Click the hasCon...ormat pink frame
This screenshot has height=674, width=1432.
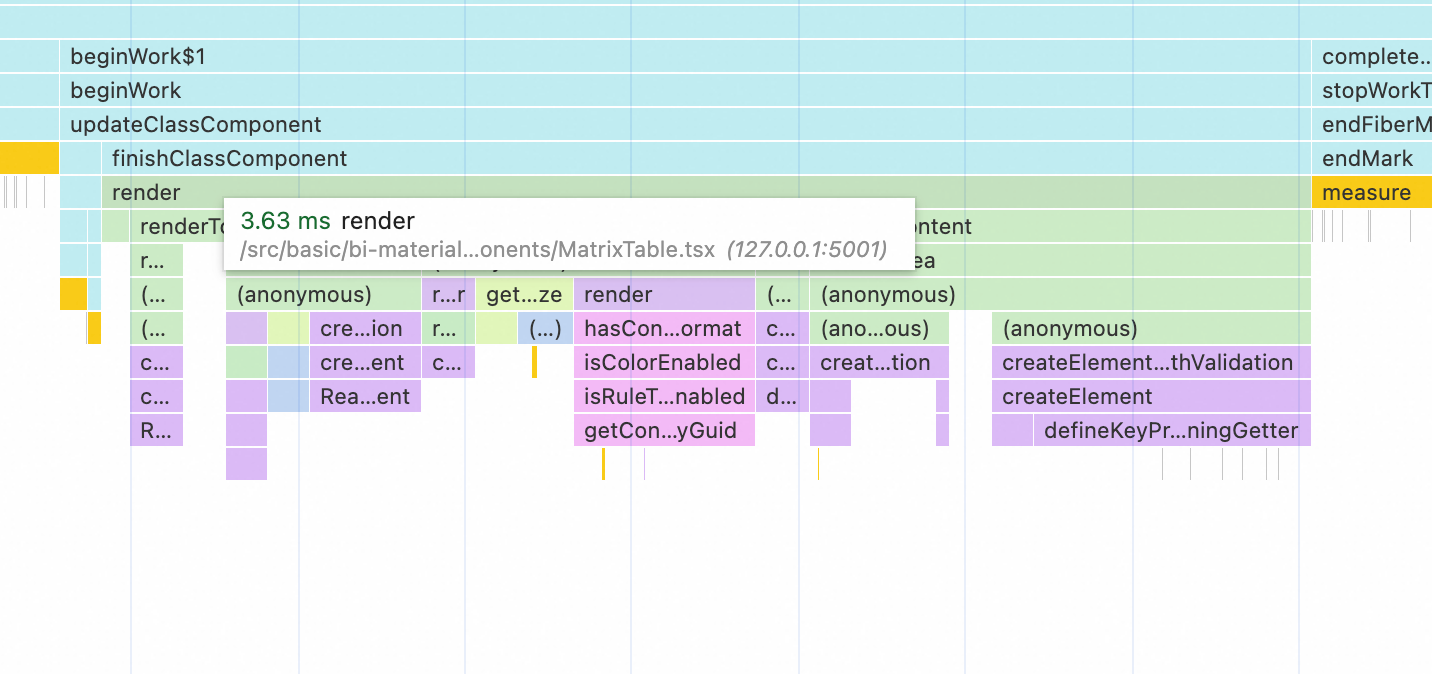pyautogui.click(x=664, y=329)
